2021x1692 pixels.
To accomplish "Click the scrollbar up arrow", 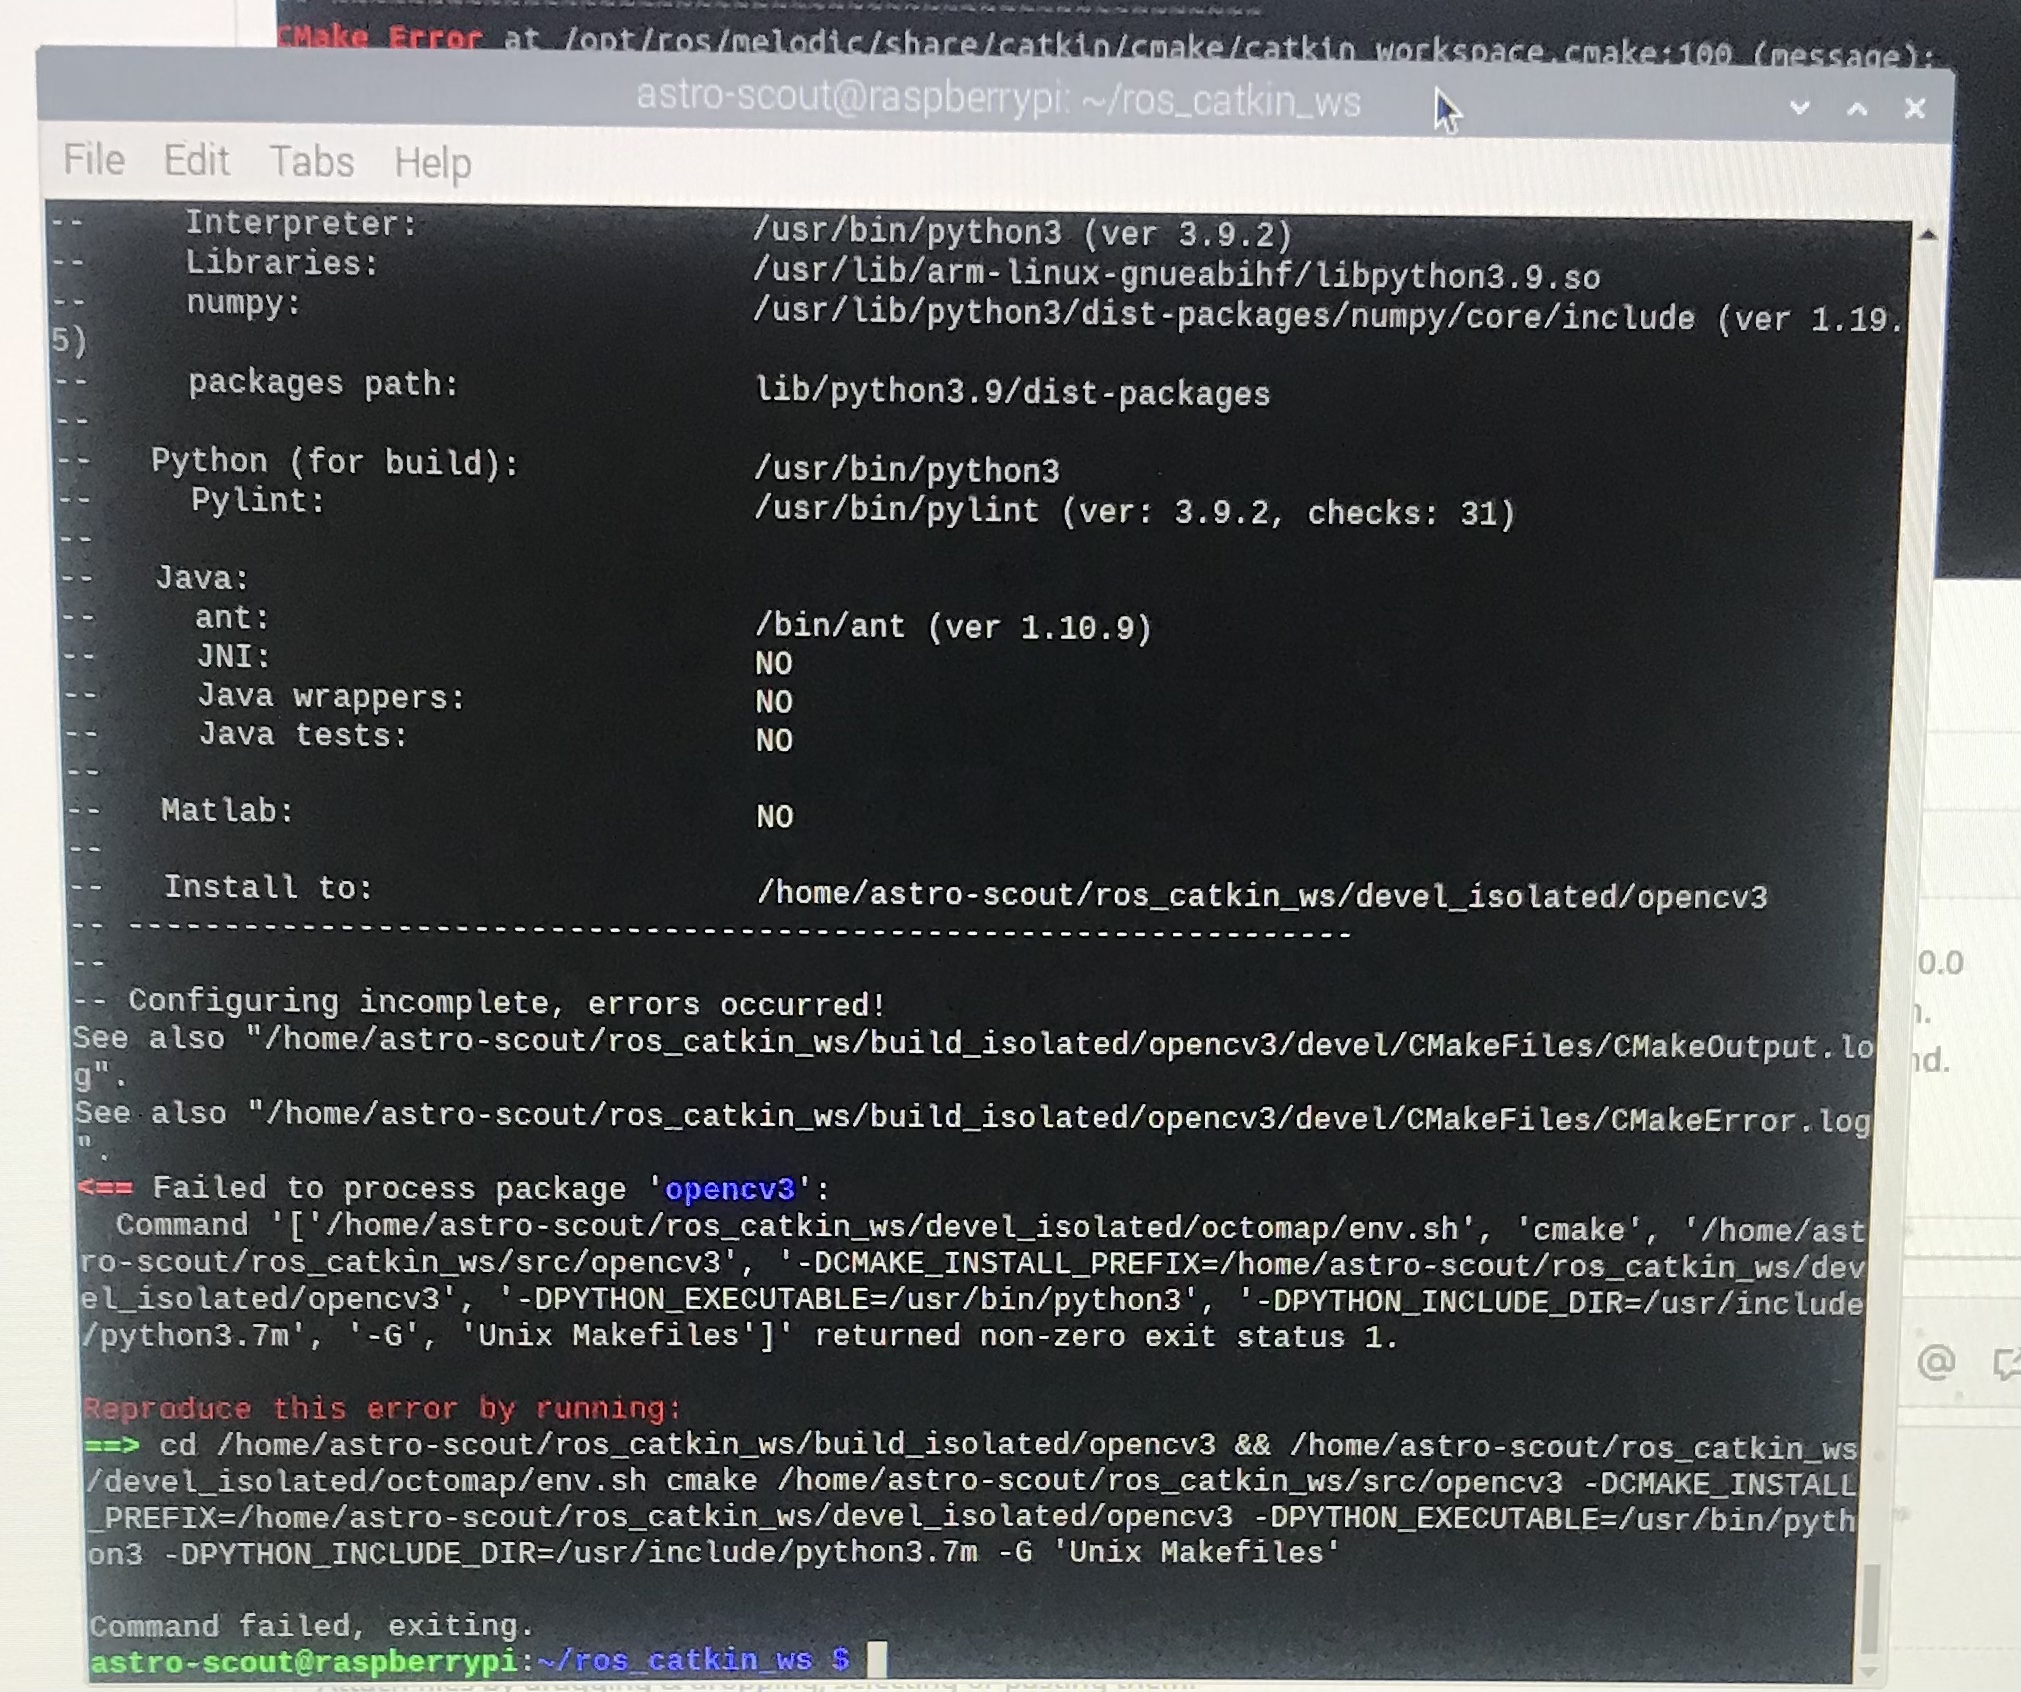I will point(1929,231).
